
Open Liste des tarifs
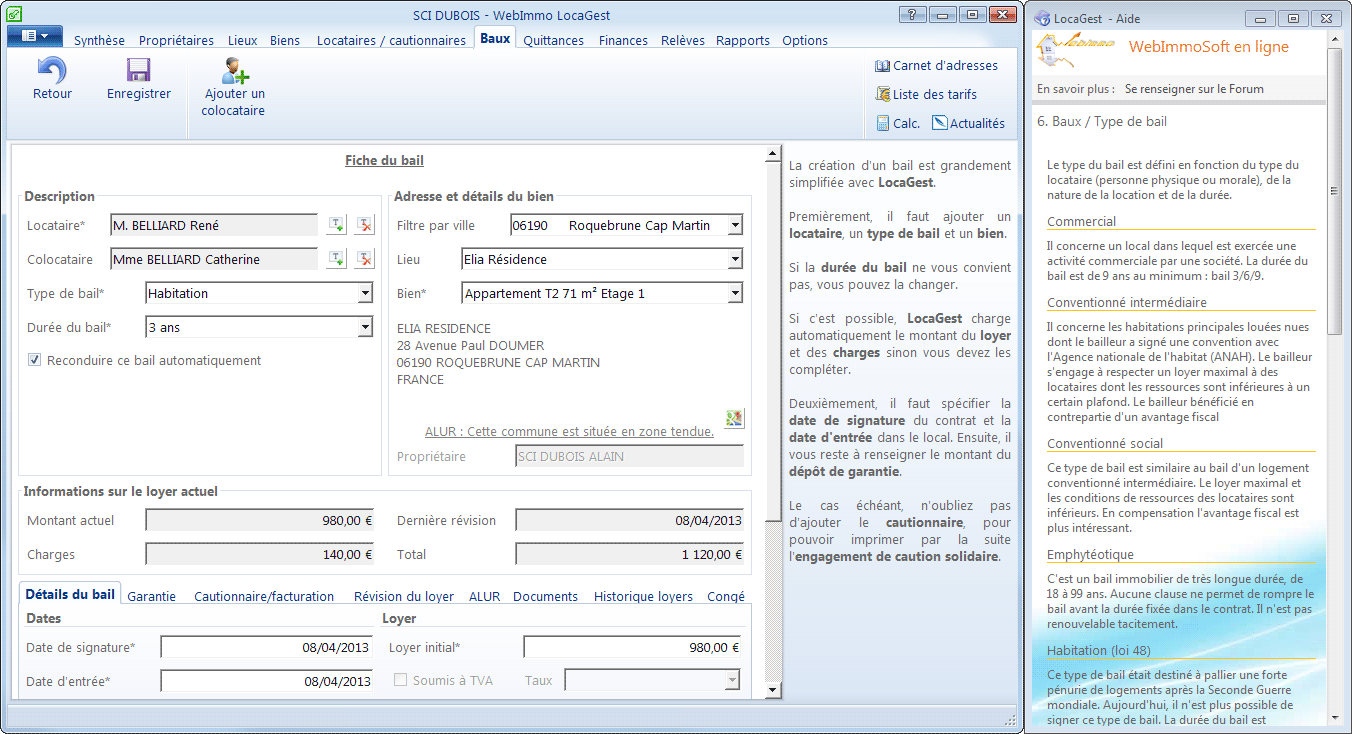(926, 95)
